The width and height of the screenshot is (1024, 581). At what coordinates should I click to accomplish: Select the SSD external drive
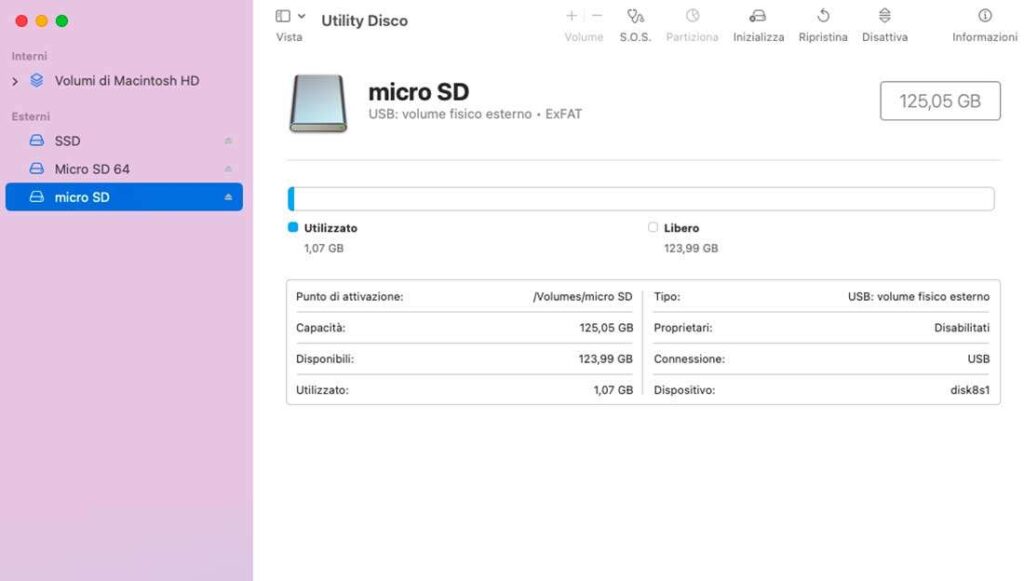point(124,141)
